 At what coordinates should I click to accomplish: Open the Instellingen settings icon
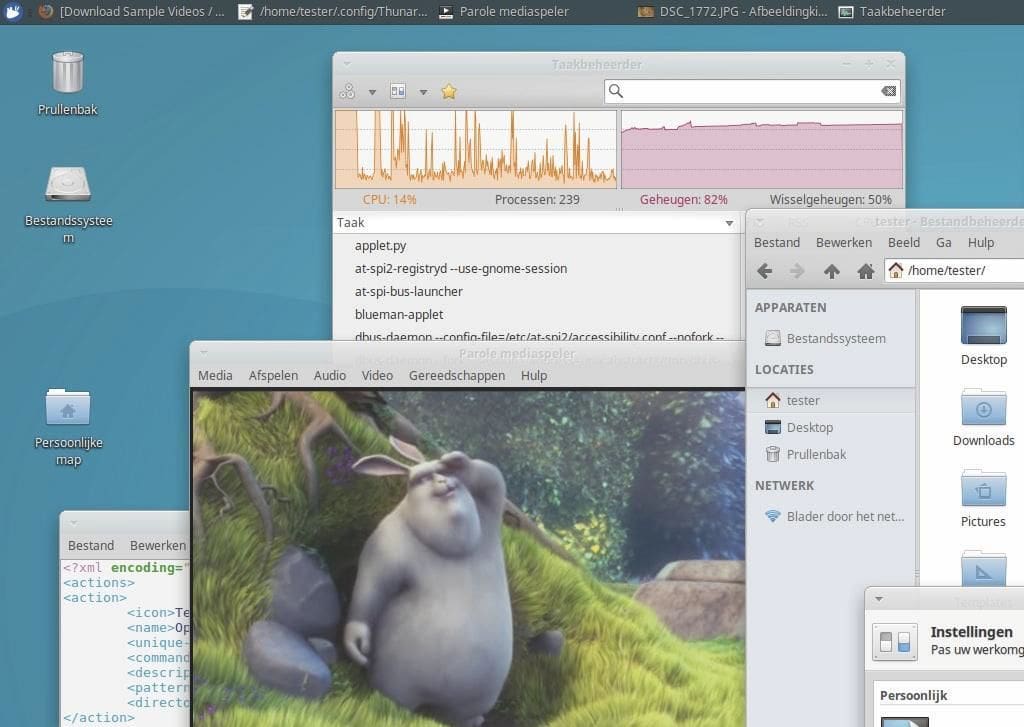click(x=893, y=641)
